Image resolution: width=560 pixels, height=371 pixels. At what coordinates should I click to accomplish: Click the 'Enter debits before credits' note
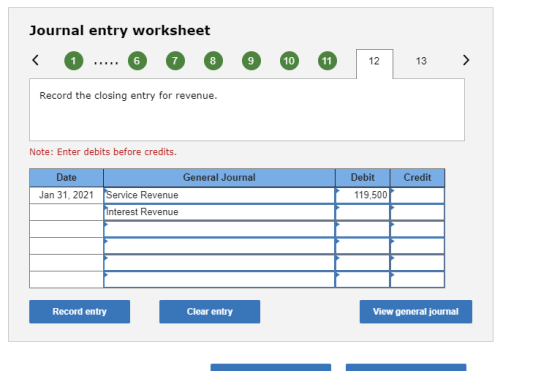[103, 152]
